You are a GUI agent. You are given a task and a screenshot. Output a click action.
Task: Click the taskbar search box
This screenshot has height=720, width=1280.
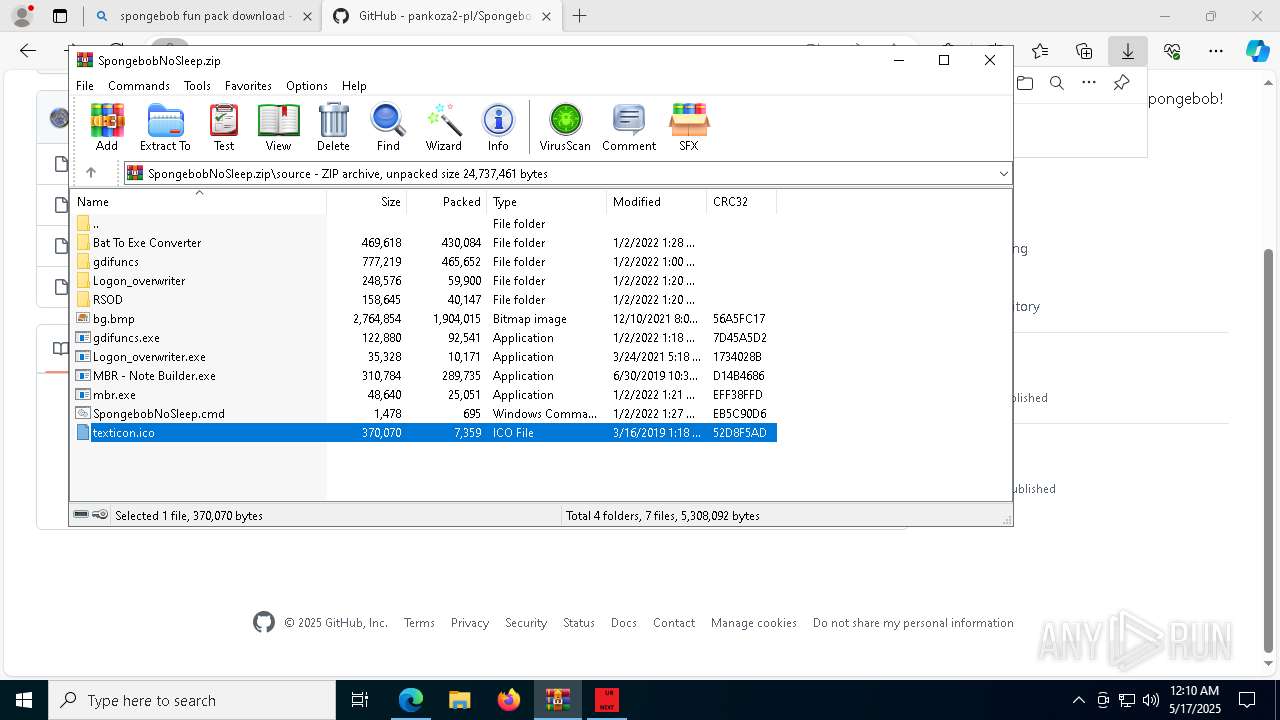tap(192, 700)
